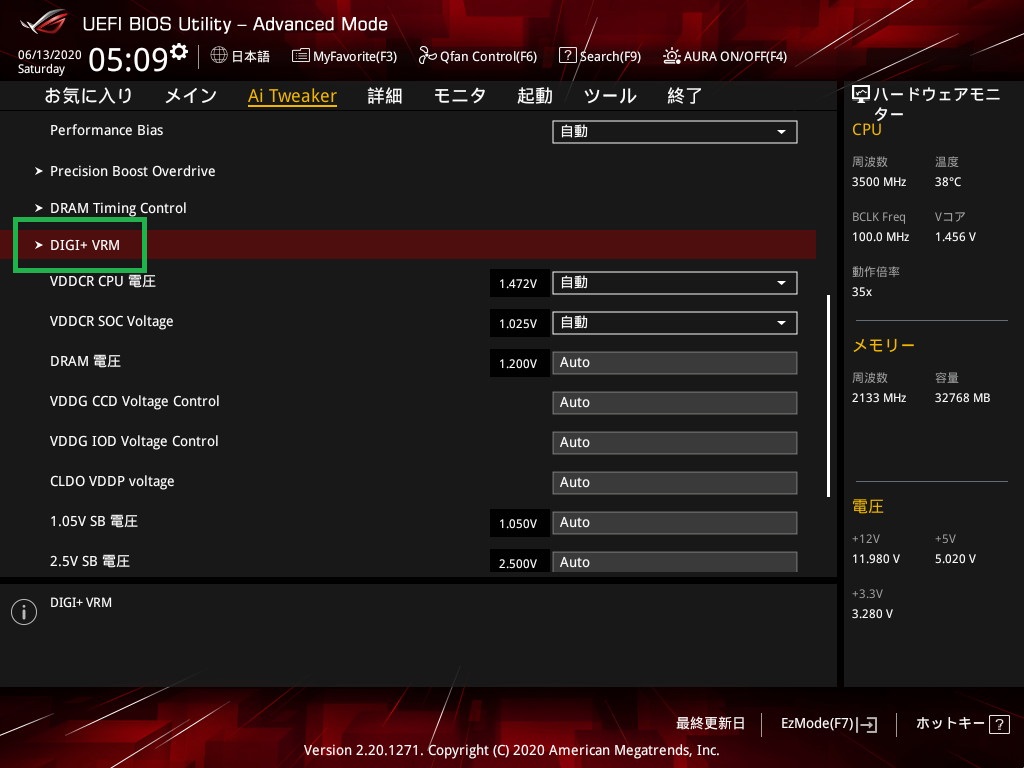Click the MyFavorite list icon
Screen dimensions: 1024x768
[300, 56]
